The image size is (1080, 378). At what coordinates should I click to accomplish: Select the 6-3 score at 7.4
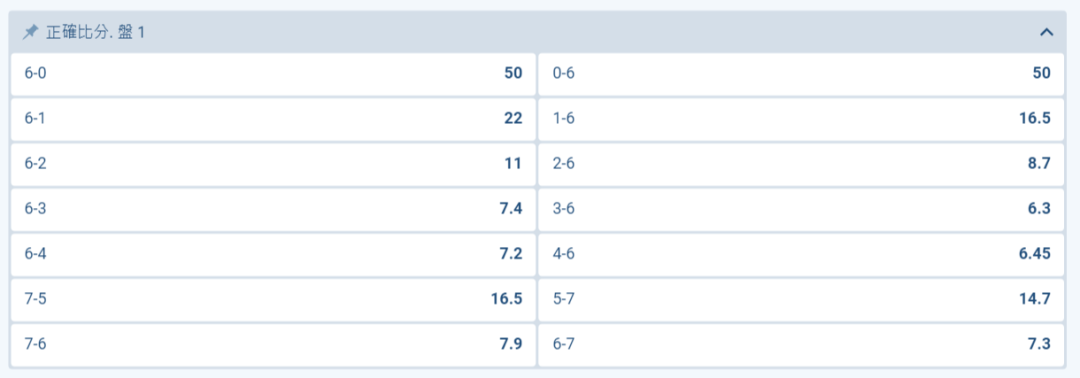pyautogui.click(x=273, y=209)
